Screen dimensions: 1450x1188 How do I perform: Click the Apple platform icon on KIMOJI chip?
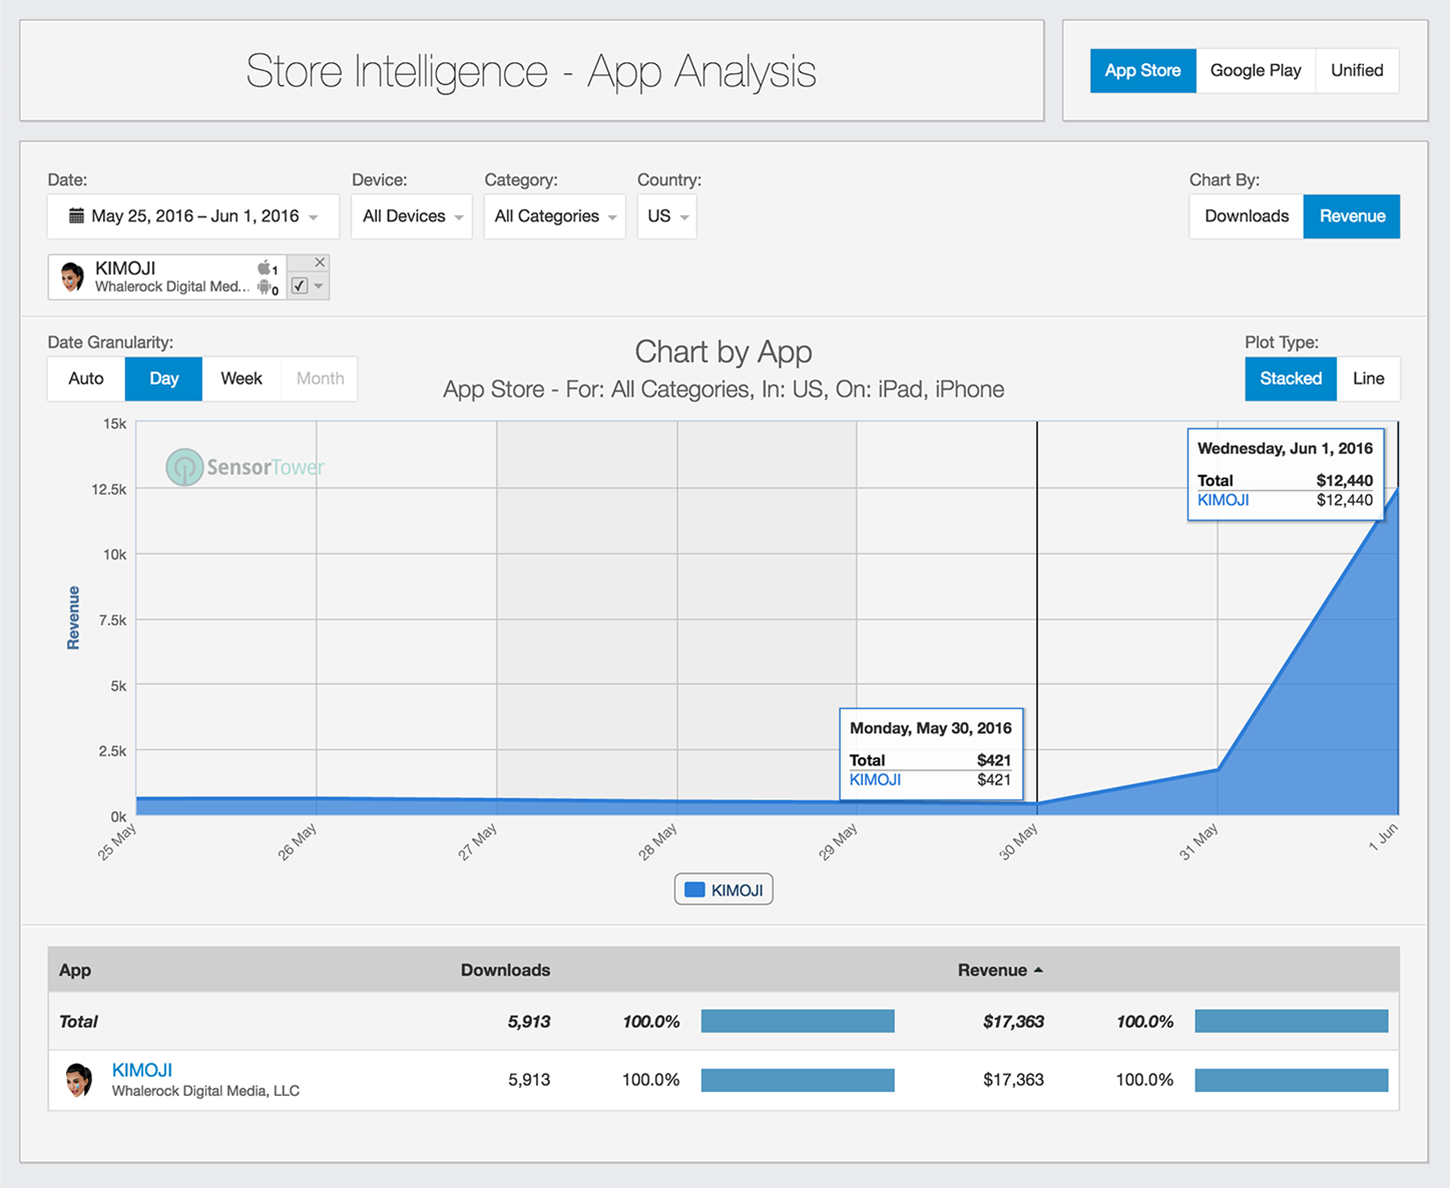[x=265, y=268]
